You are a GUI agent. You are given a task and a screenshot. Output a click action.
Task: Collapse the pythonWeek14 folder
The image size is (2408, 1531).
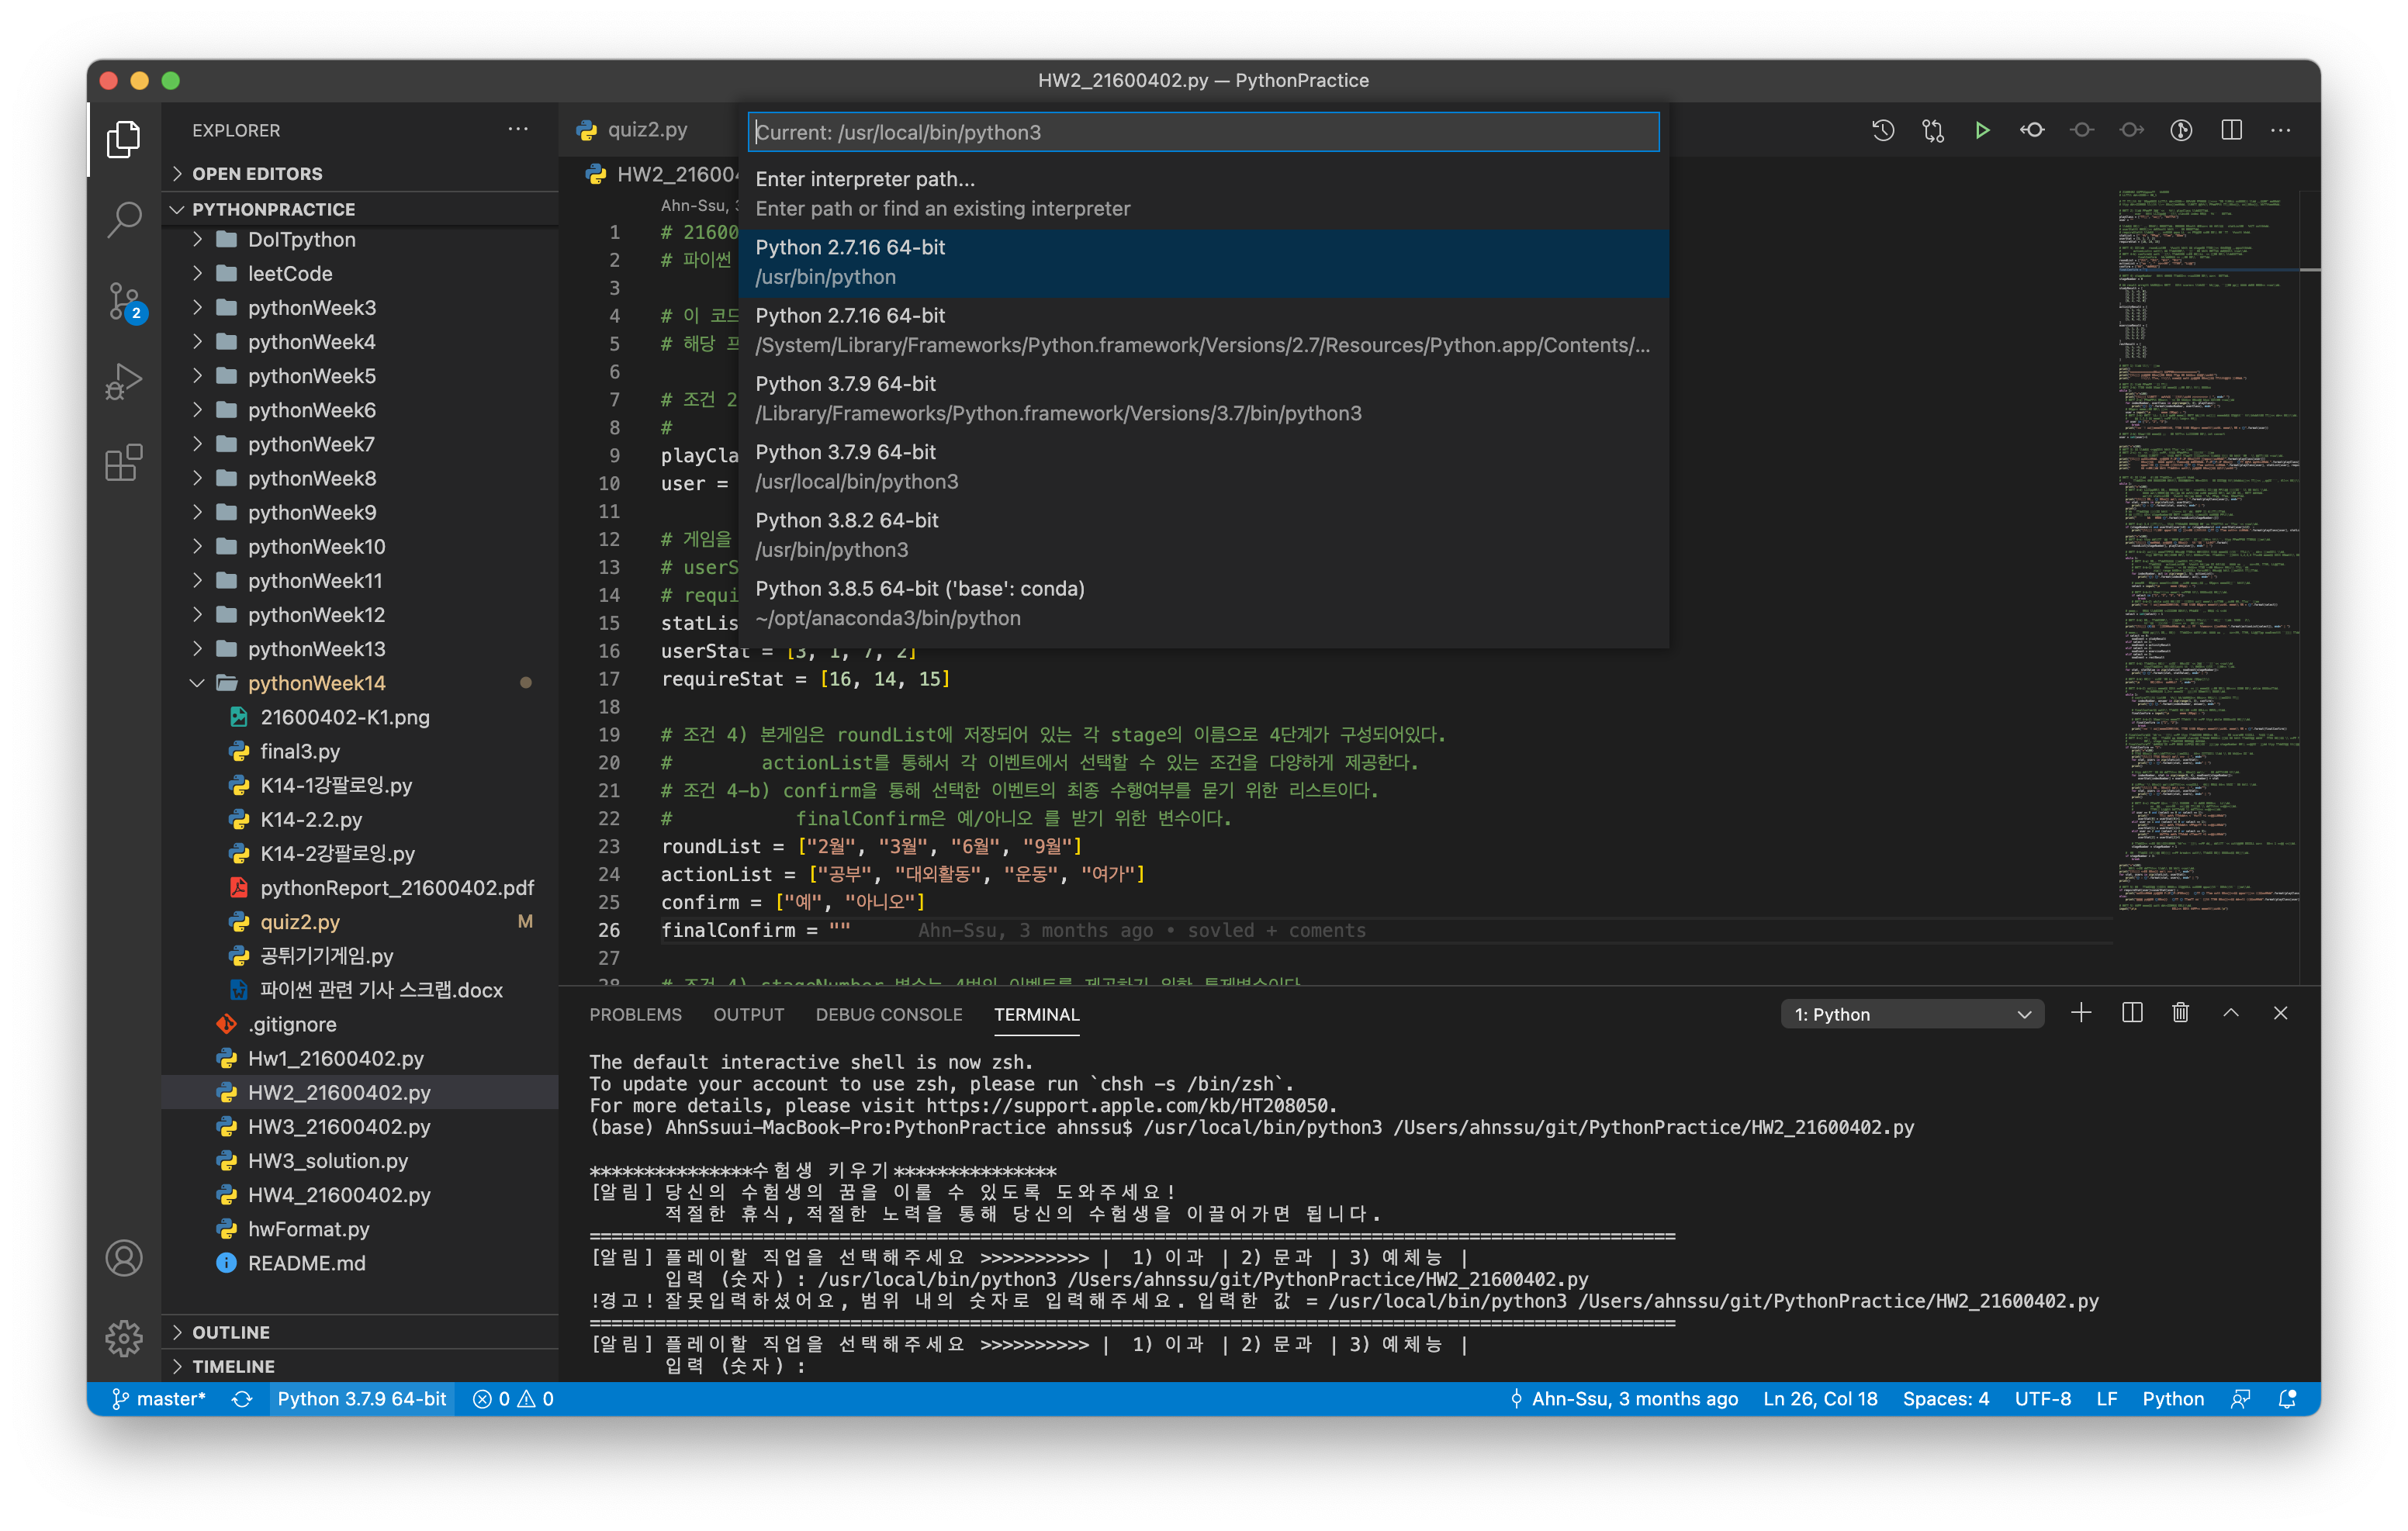point(316,683)
